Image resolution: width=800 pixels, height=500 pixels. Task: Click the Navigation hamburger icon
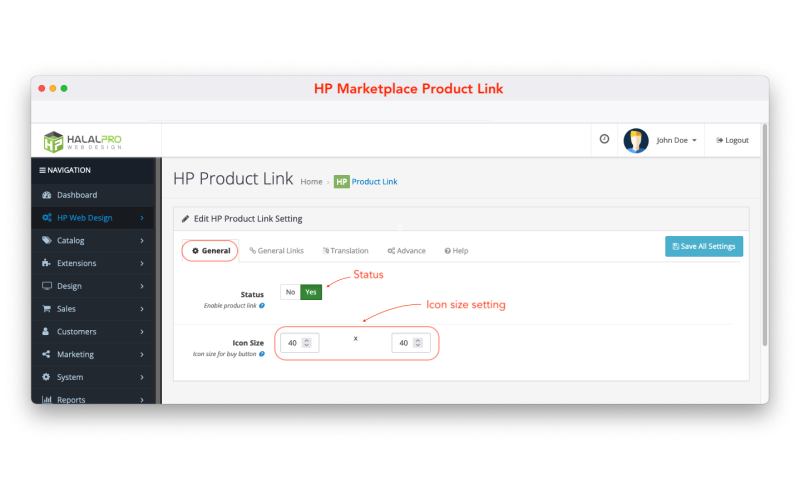point(42,170)
